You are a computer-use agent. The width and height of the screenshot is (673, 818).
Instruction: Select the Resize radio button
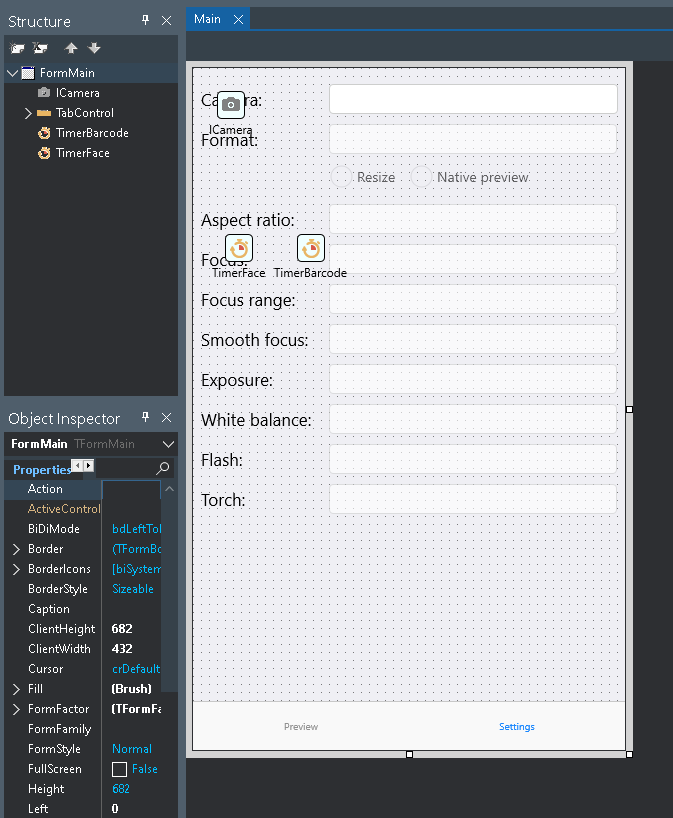pyautogui.click(x=342, y=177)
